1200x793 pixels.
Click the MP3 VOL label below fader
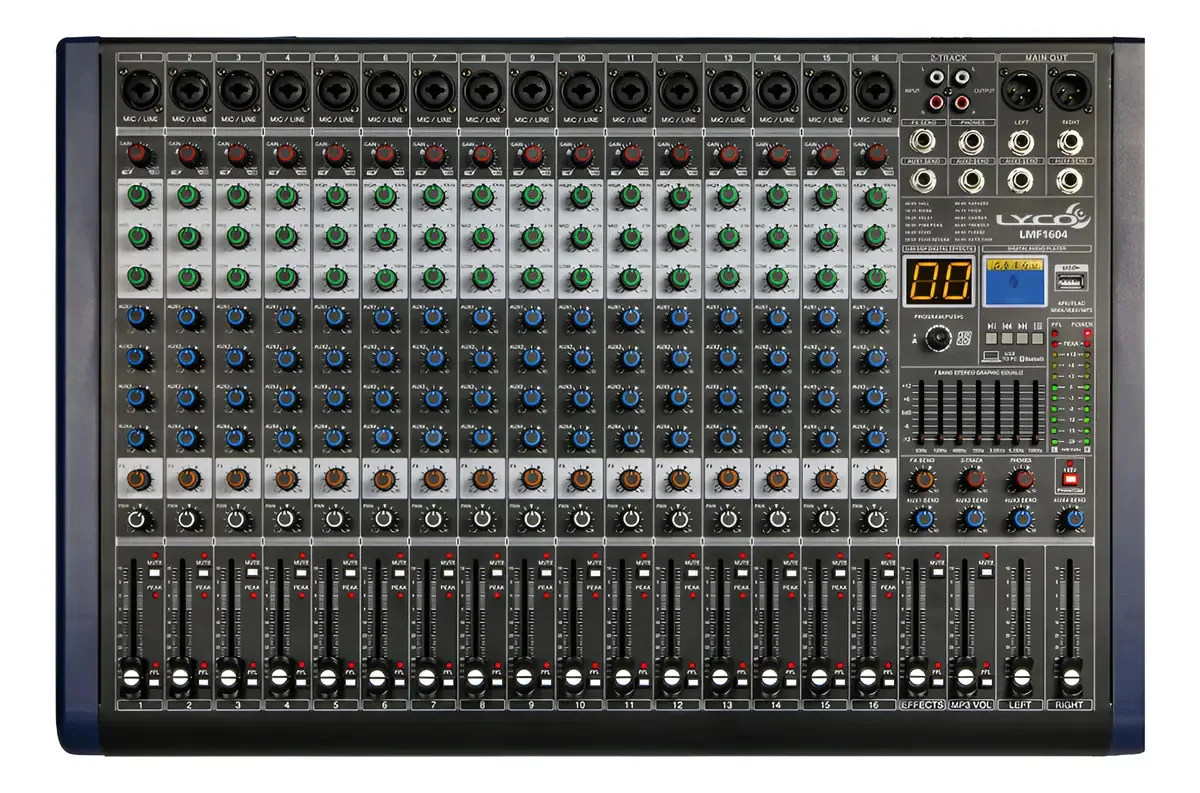coord(972,704)
